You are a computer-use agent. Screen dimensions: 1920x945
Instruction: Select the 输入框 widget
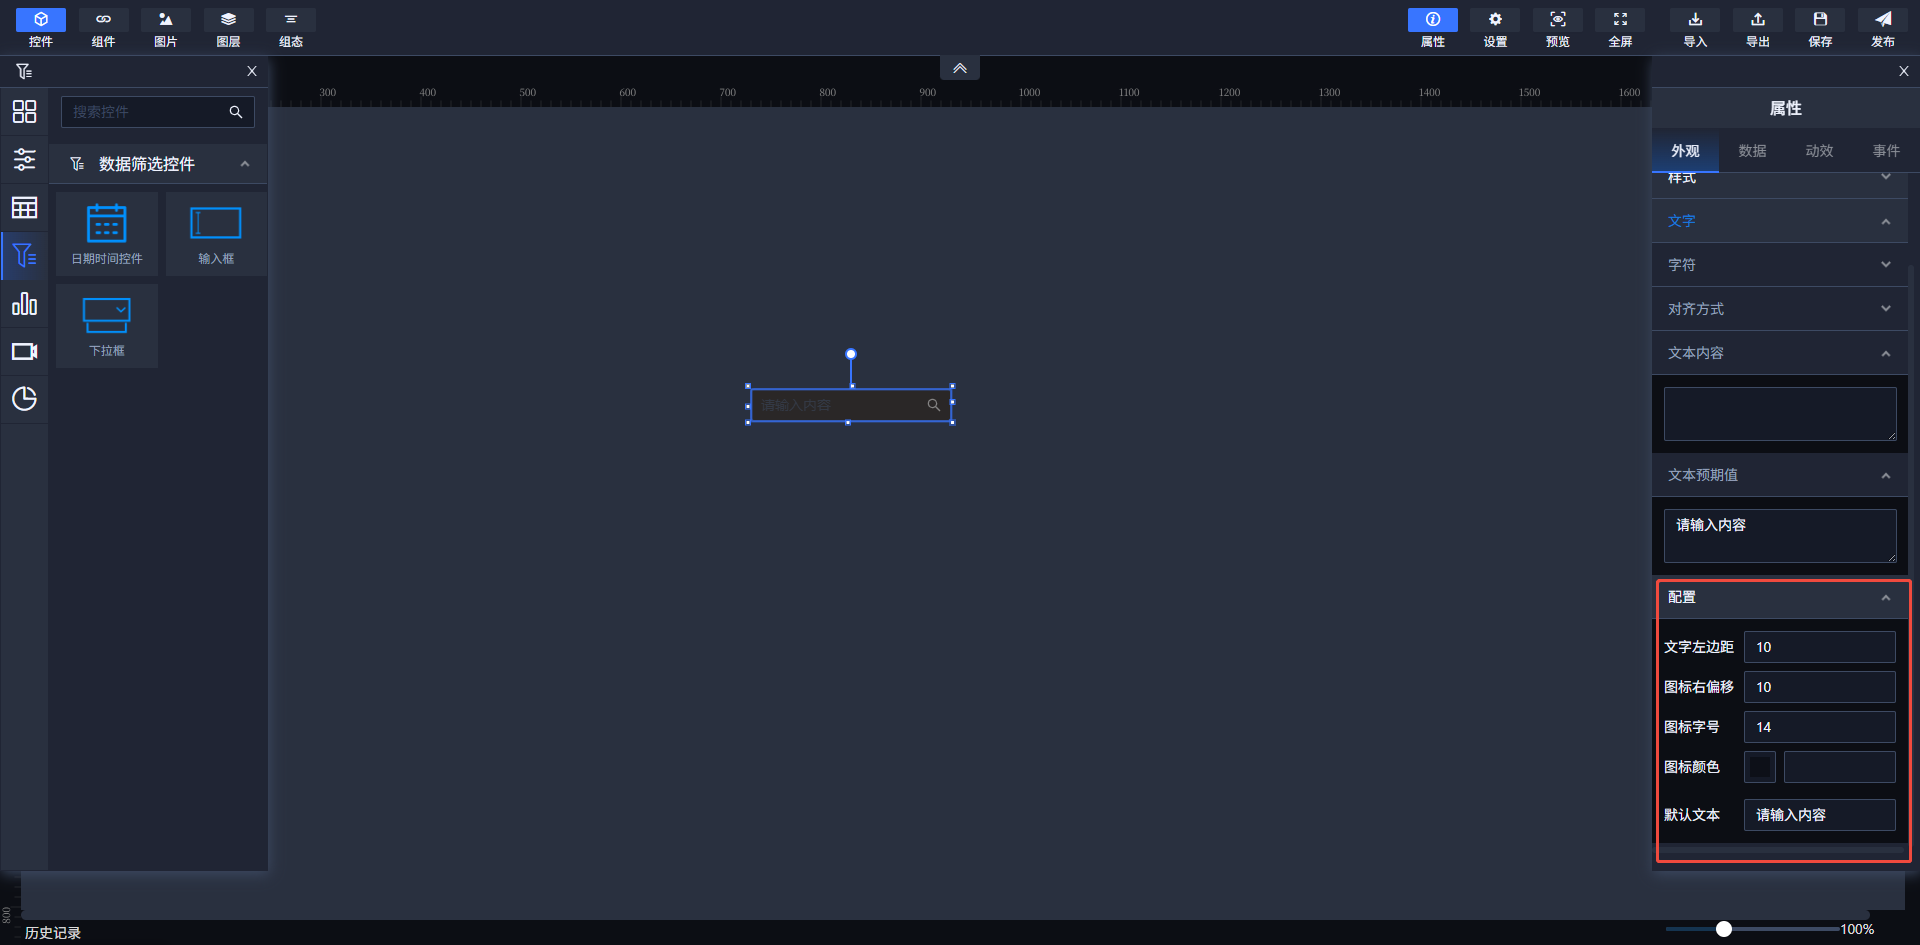[216, 234]
